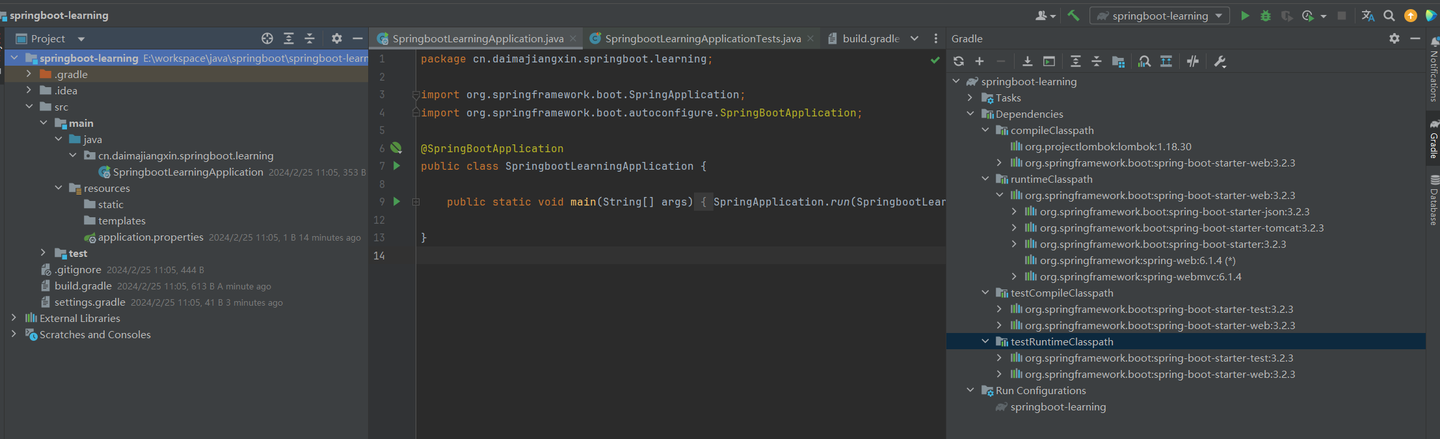Expand folded main method body on line 9

(415, 202)
